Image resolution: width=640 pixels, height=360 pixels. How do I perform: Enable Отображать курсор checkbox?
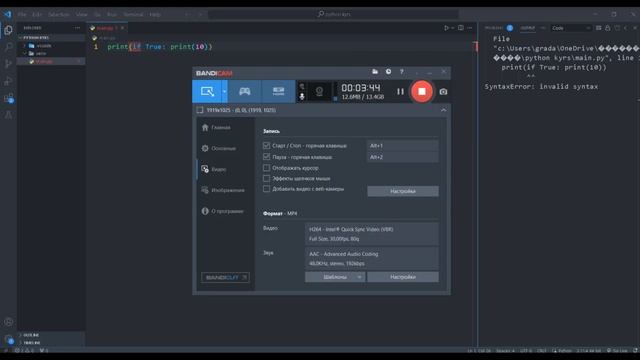pos(267,168)
